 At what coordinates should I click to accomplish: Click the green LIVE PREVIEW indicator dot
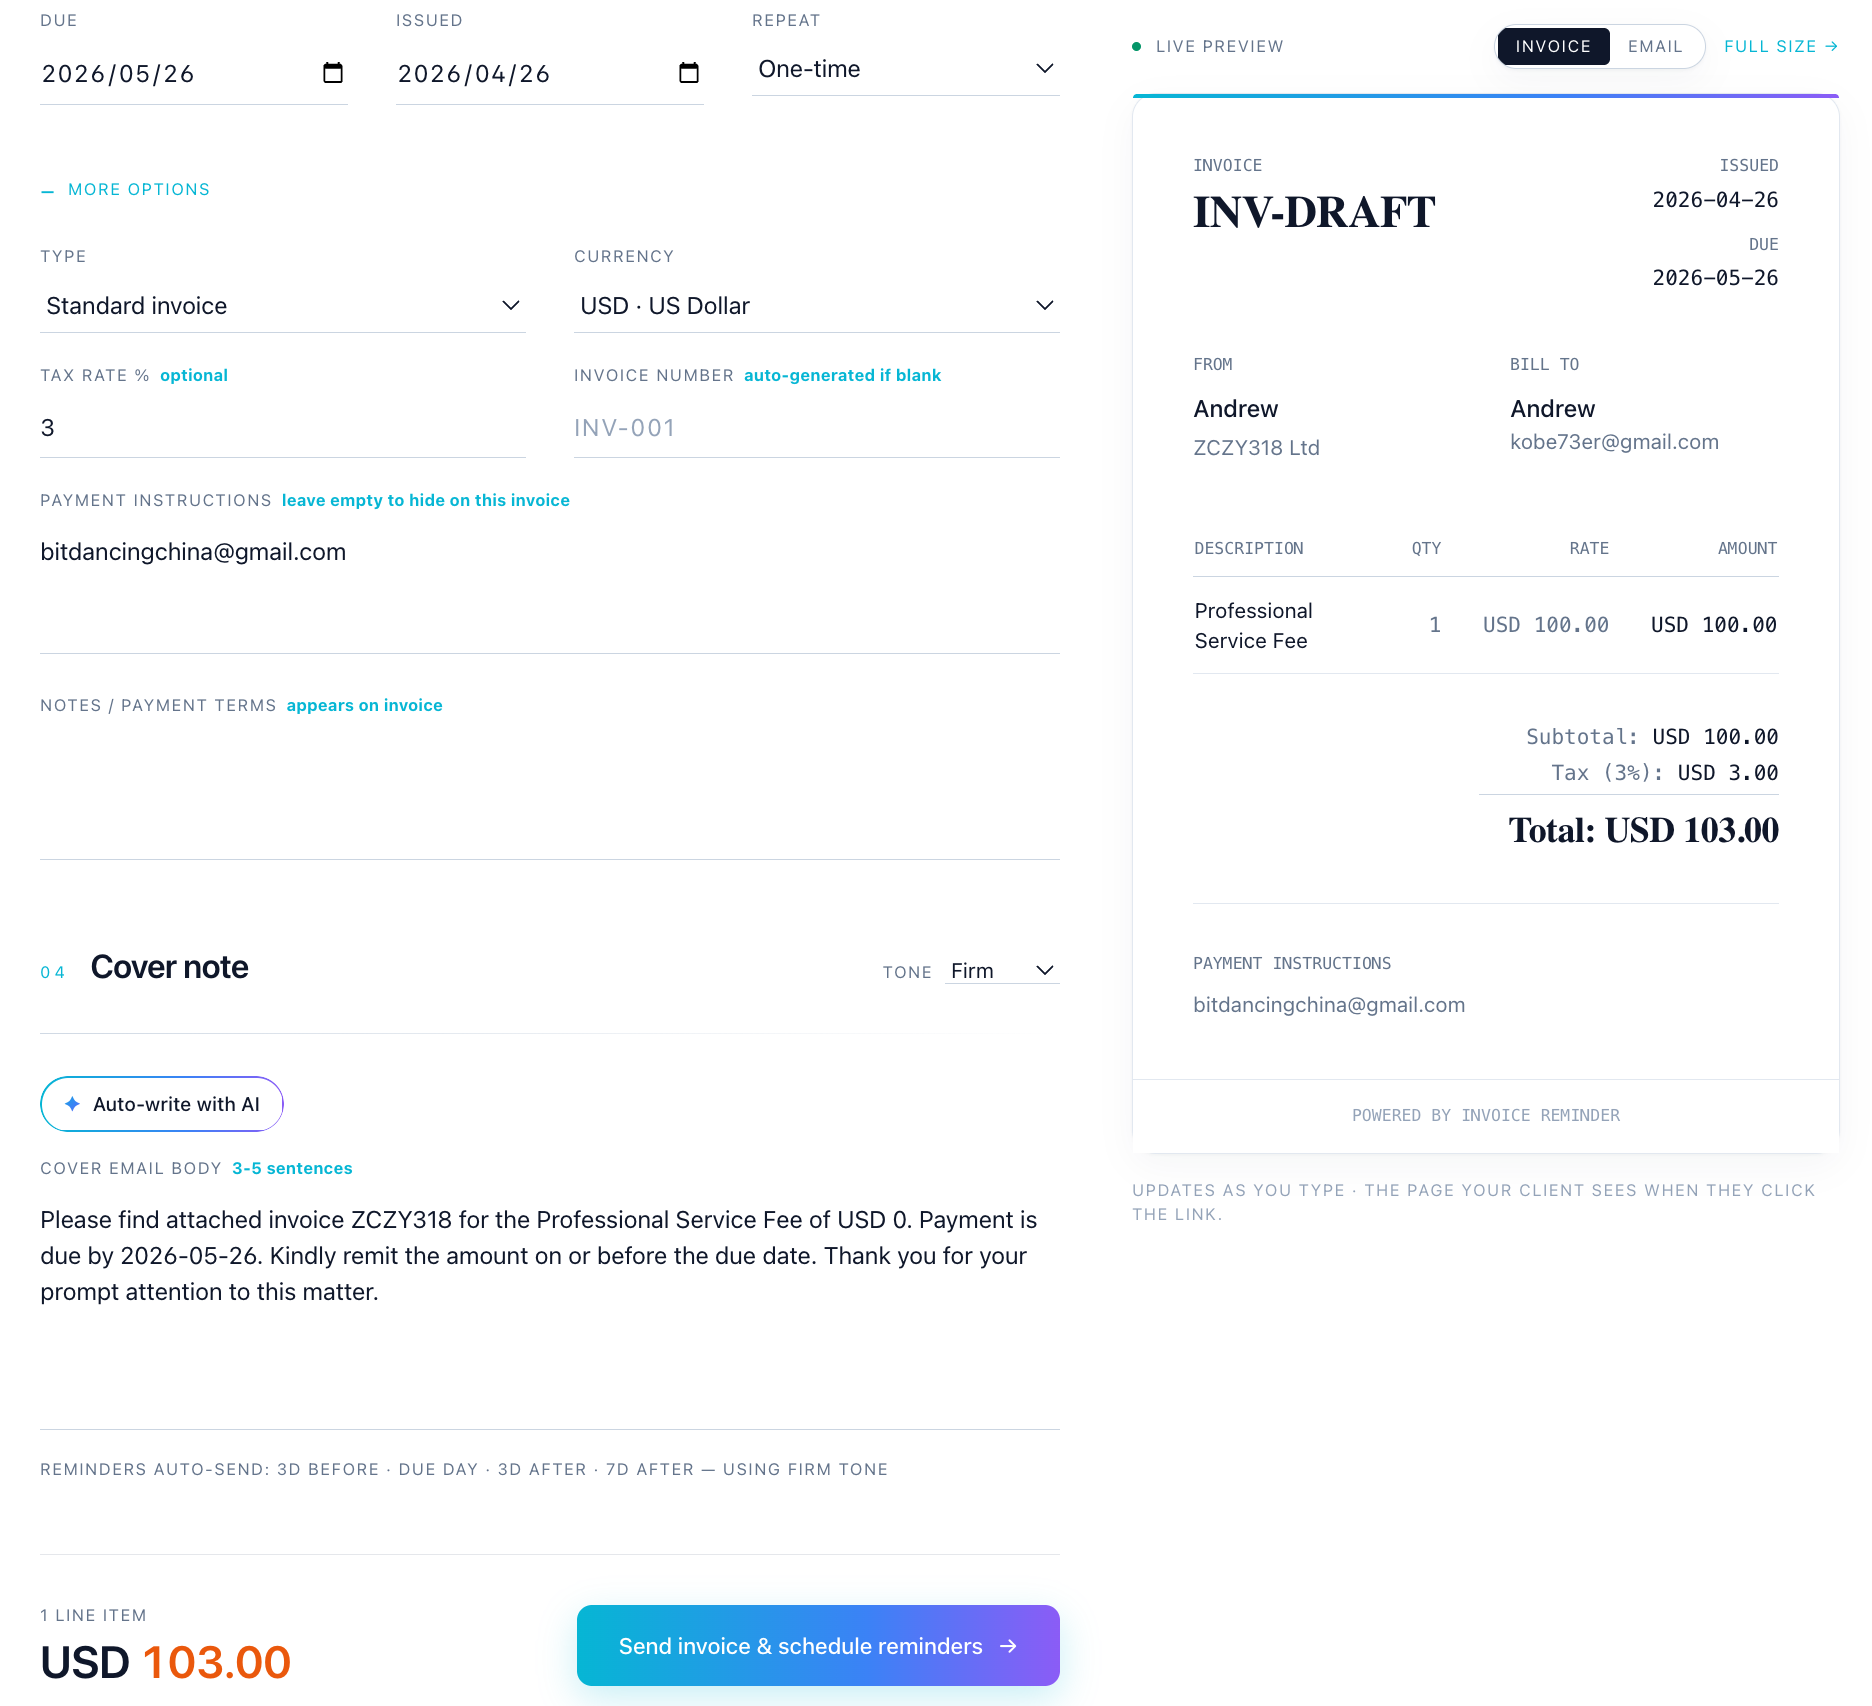(1135, 46)
